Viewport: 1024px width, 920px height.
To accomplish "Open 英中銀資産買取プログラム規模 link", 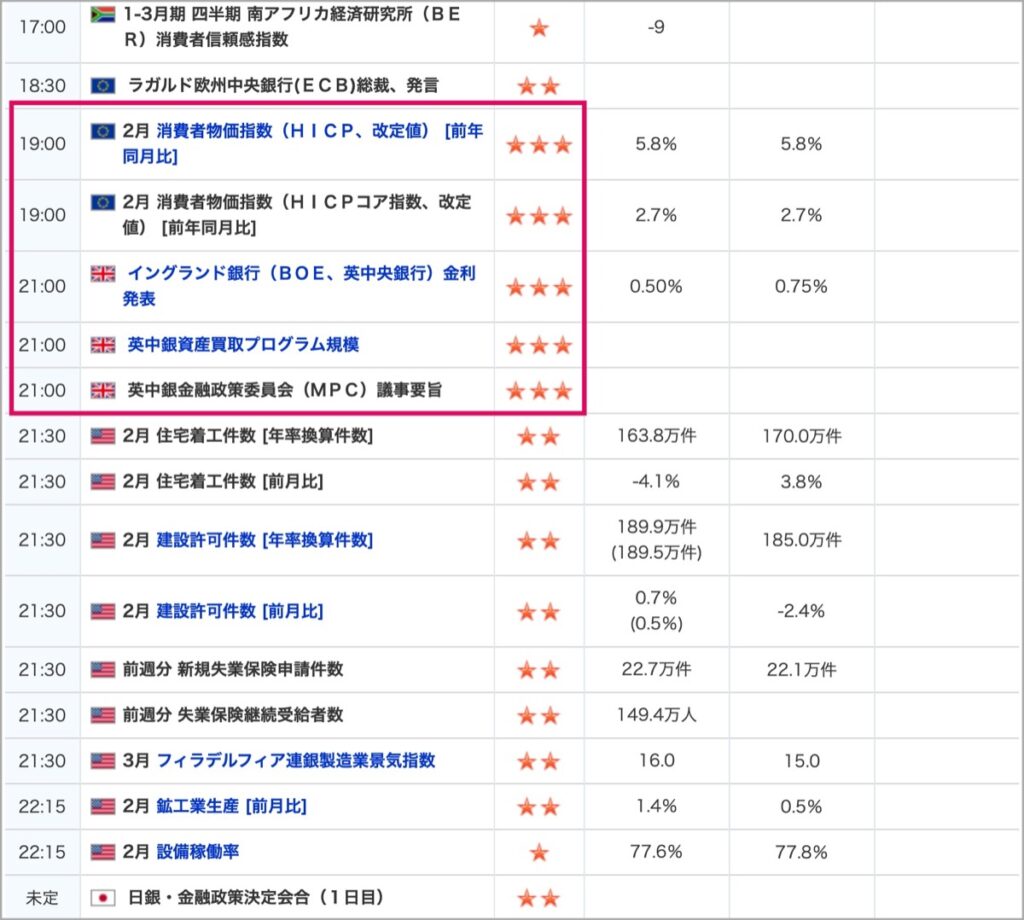I will pyautogui.click(x=243, y=345).
